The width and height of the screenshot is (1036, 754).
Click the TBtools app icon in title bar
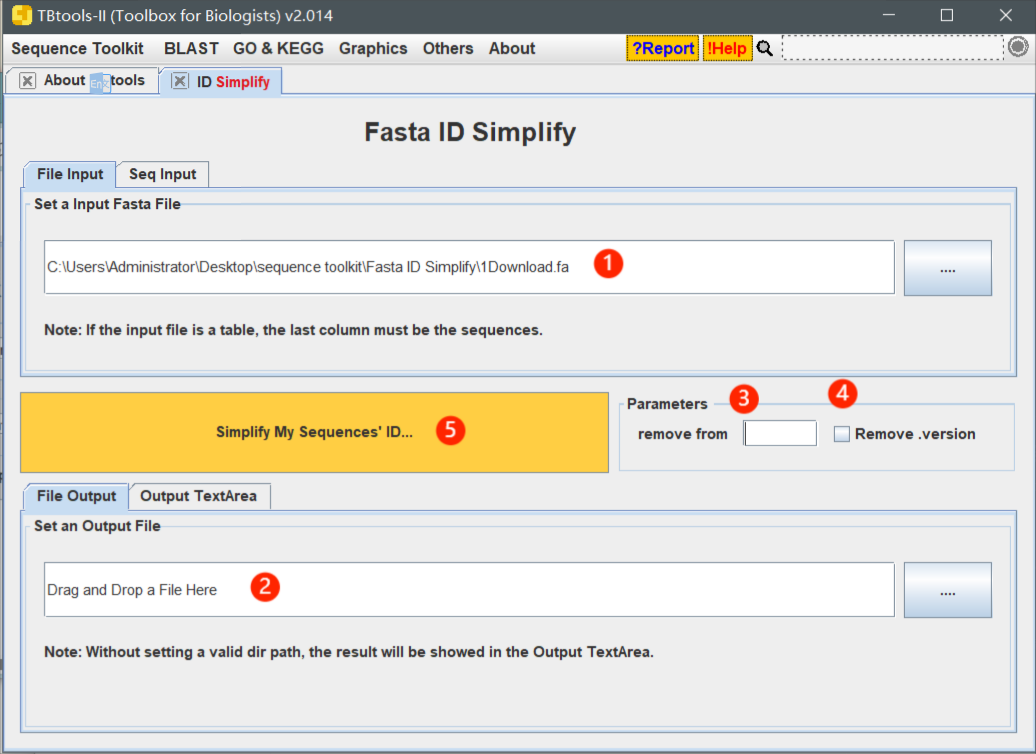[x=21, y=15]
